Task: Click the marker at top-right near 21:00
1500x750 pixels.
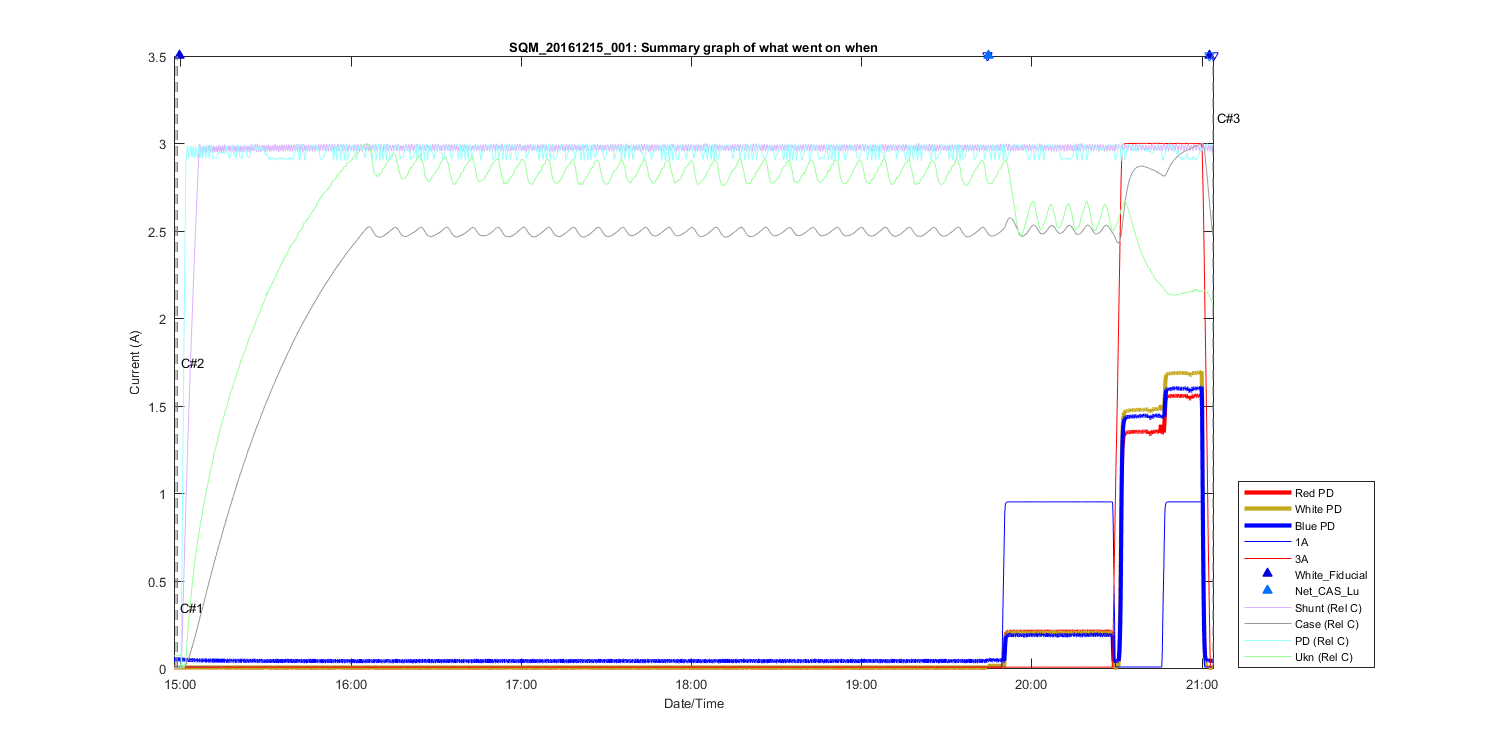Action: click(1210, 56)
